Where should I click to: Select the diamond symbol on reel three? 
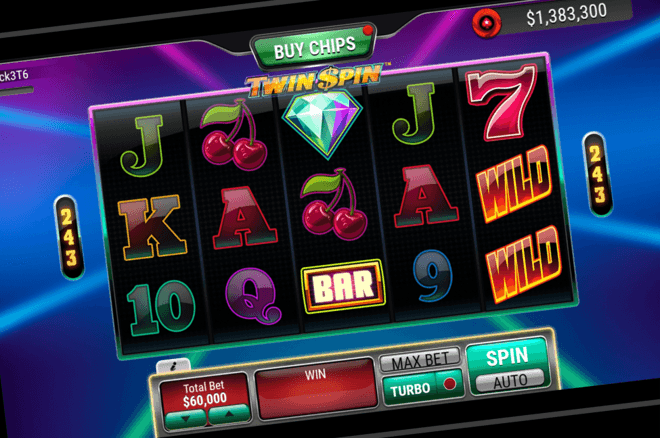coord(323,122)
